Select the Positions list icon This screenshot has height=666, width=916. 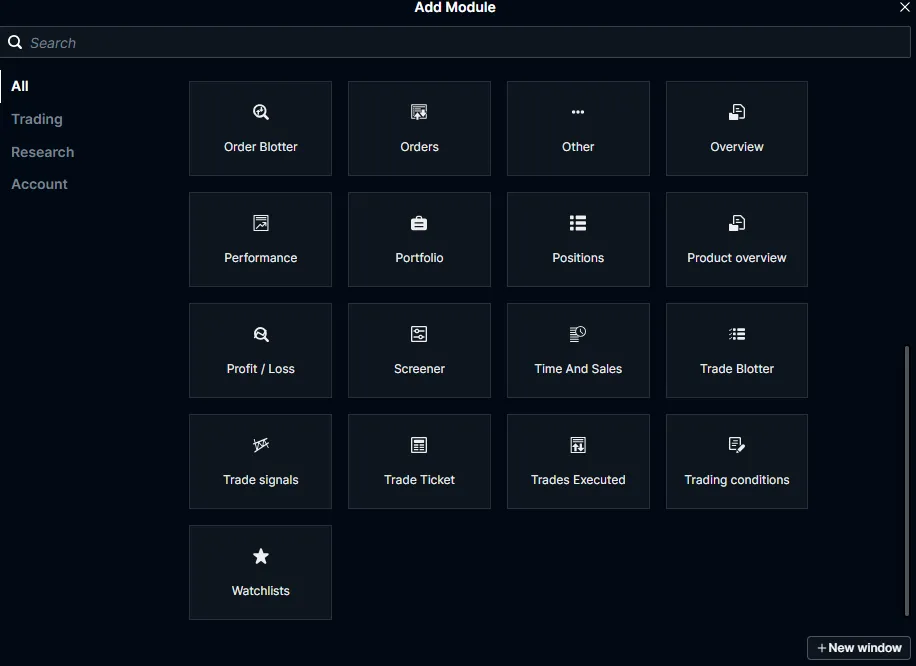click(x=578, y=223)
